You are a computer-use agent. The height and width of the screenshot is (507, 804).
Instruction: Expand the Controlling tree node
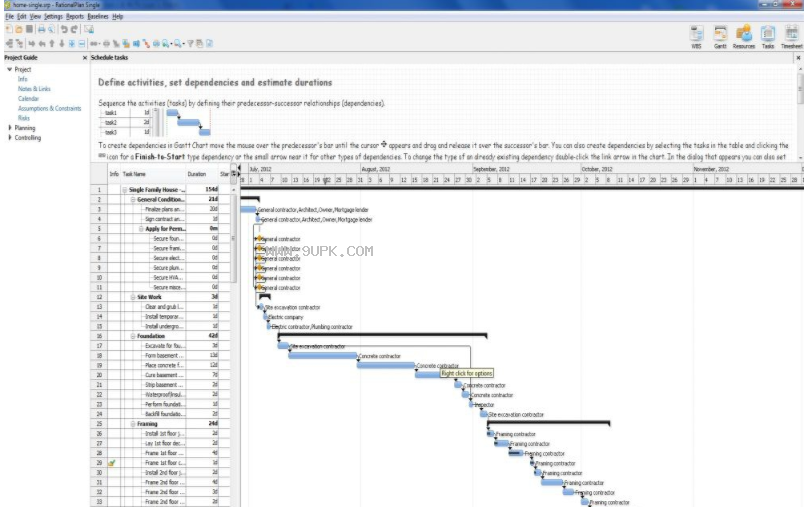[x=10, y=137]
